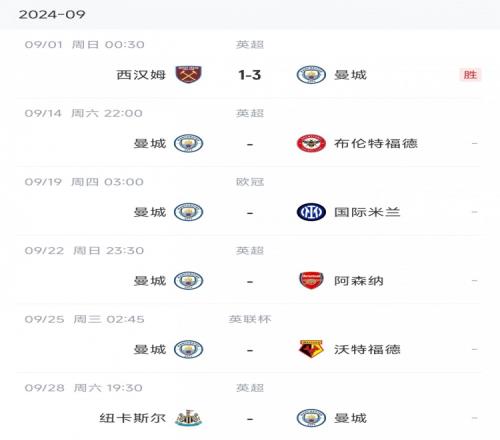Click Manchester City crest in Newcastle match
The height and width of the screenshot is (440, 500).
311,418
